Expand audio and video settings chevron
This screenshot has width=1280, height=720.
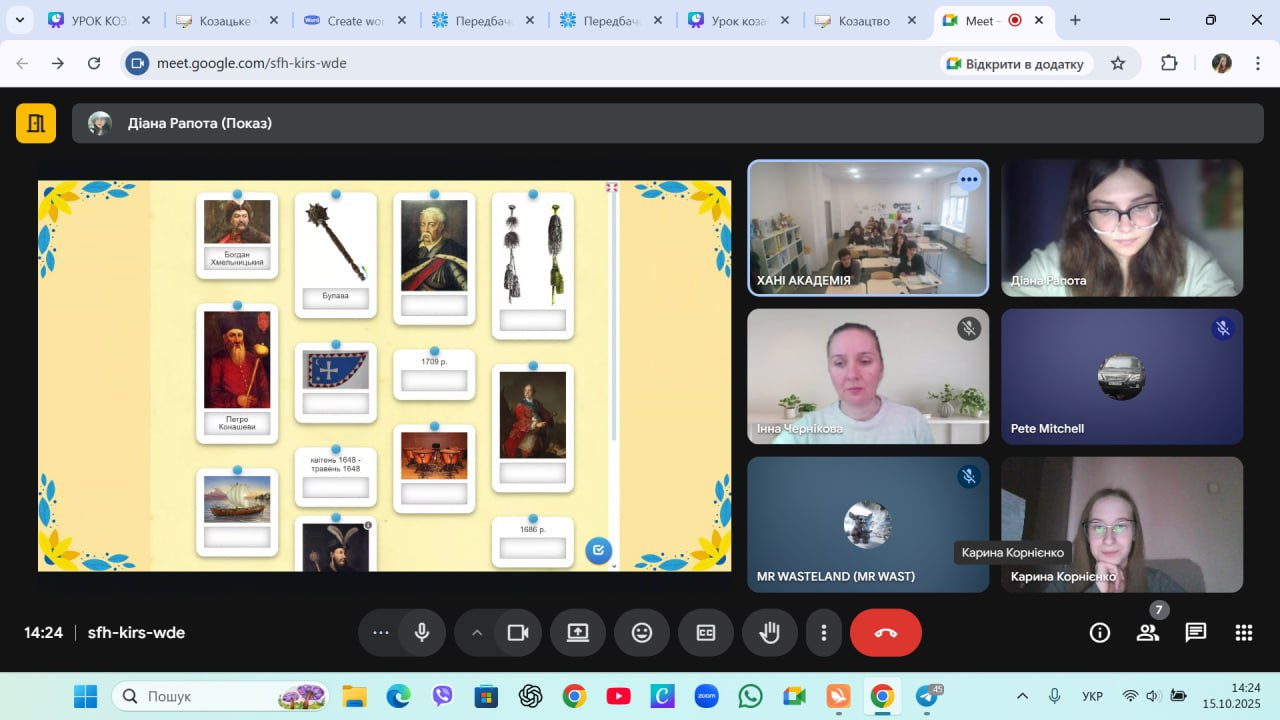click(477, 633)
